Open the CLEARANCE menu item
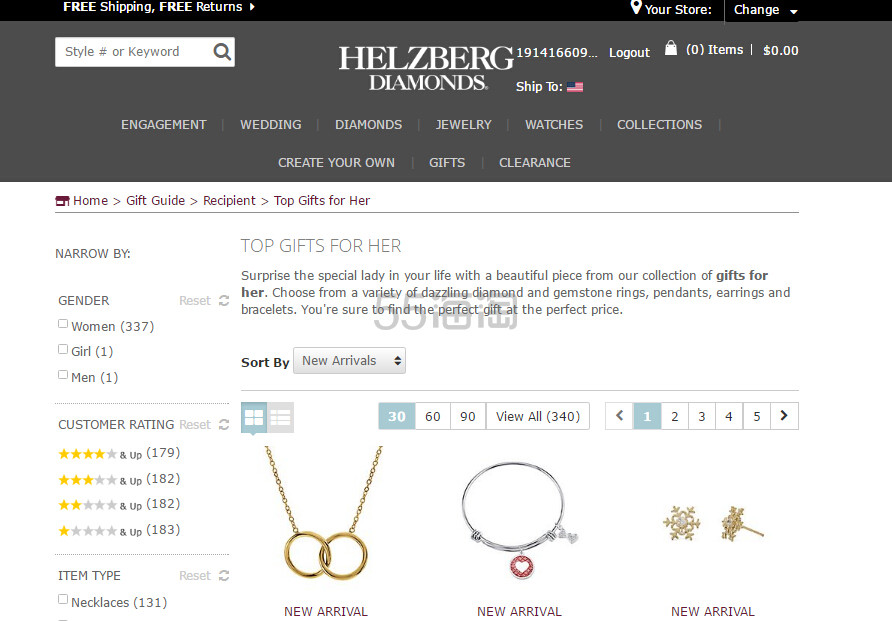 click(x=535, y=163)
